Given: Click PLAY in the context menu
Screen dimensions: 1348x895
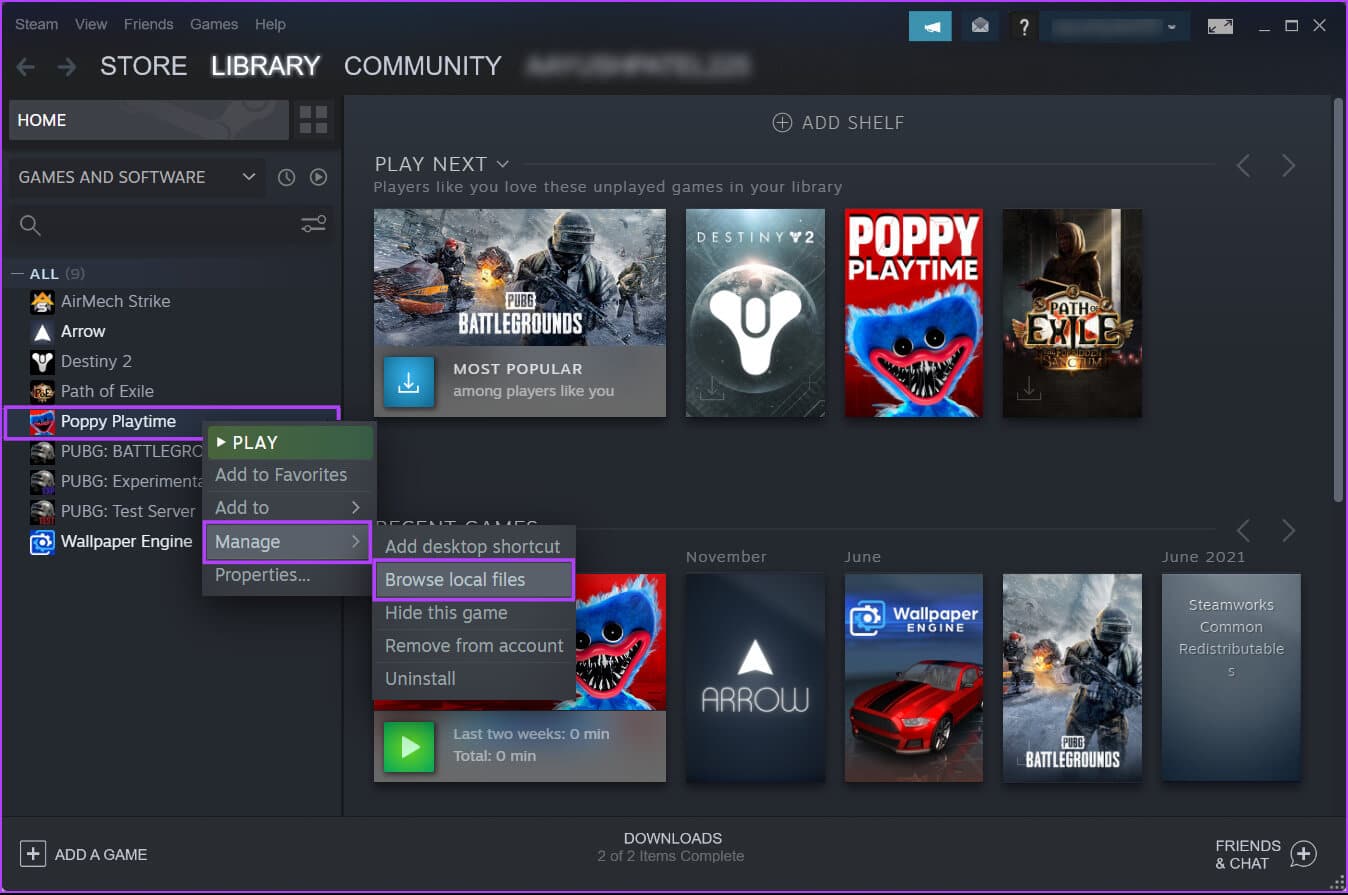Looking at the screenshot, I should [289, 443].
